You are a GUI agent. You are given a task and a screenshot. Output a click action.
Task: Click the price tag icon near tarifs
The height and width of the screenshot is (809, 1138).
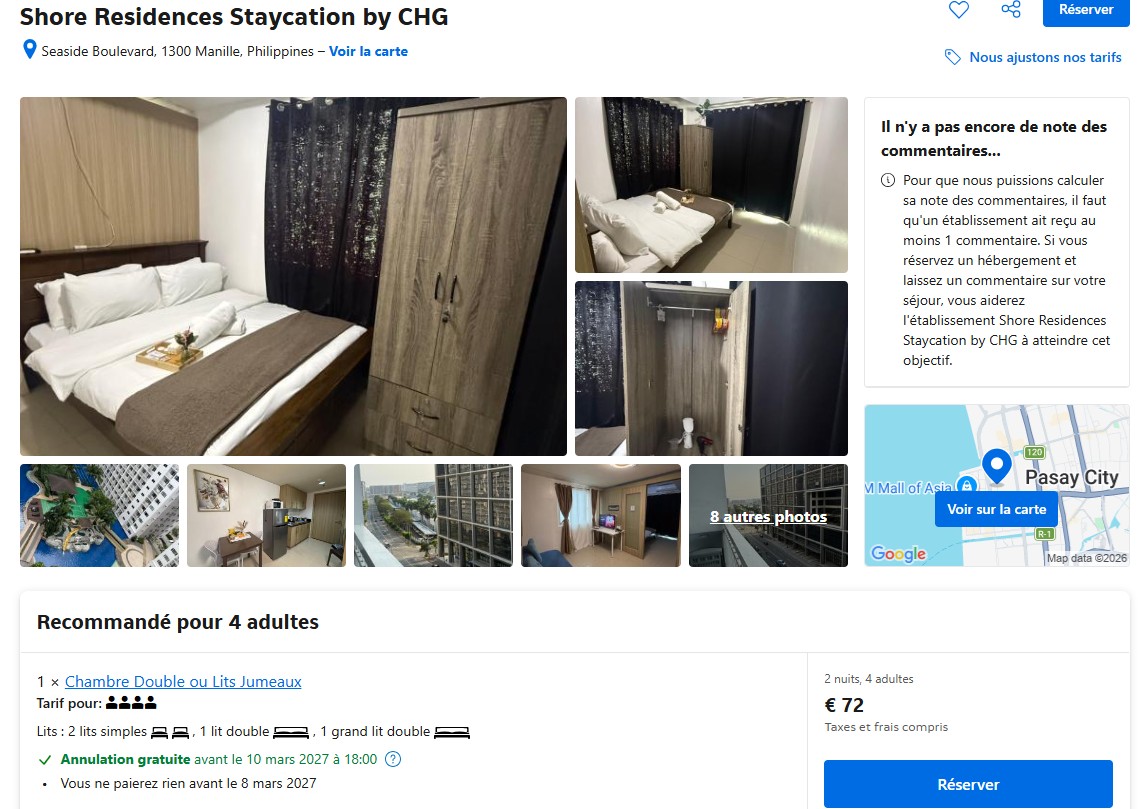tap(953, 57)
